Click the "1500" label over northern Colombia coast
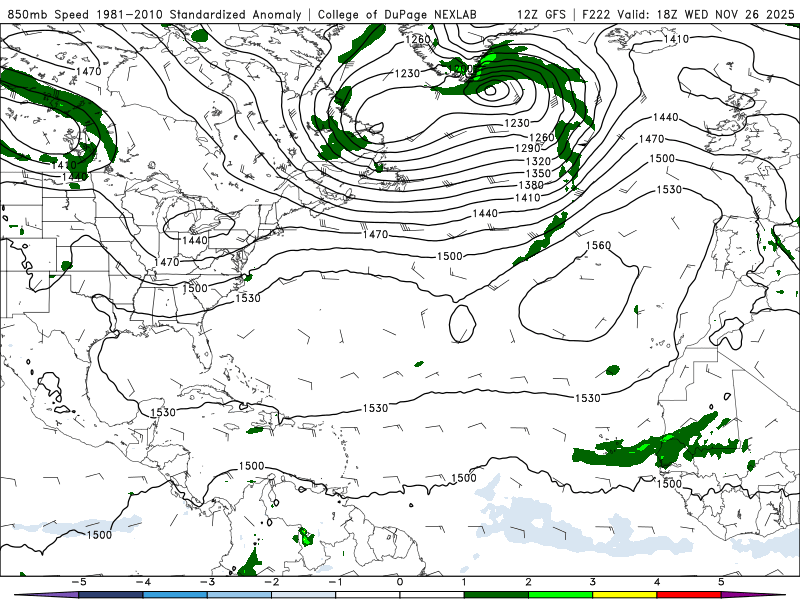 tap(252, 466)
